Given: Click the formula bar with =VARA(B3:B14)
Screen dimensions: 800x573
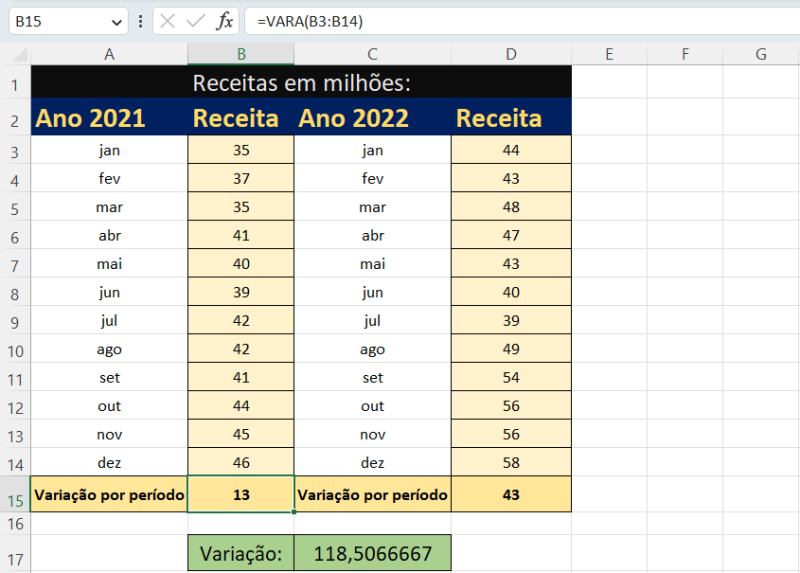Looking at the screenshot, I should [522, 21].
